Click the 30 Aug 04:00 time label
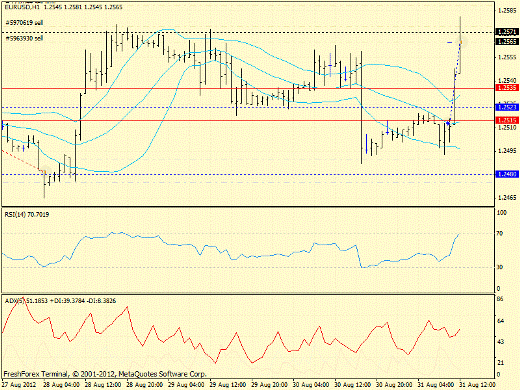The height and width of the screenshot is (390, 520). [311, 385]
